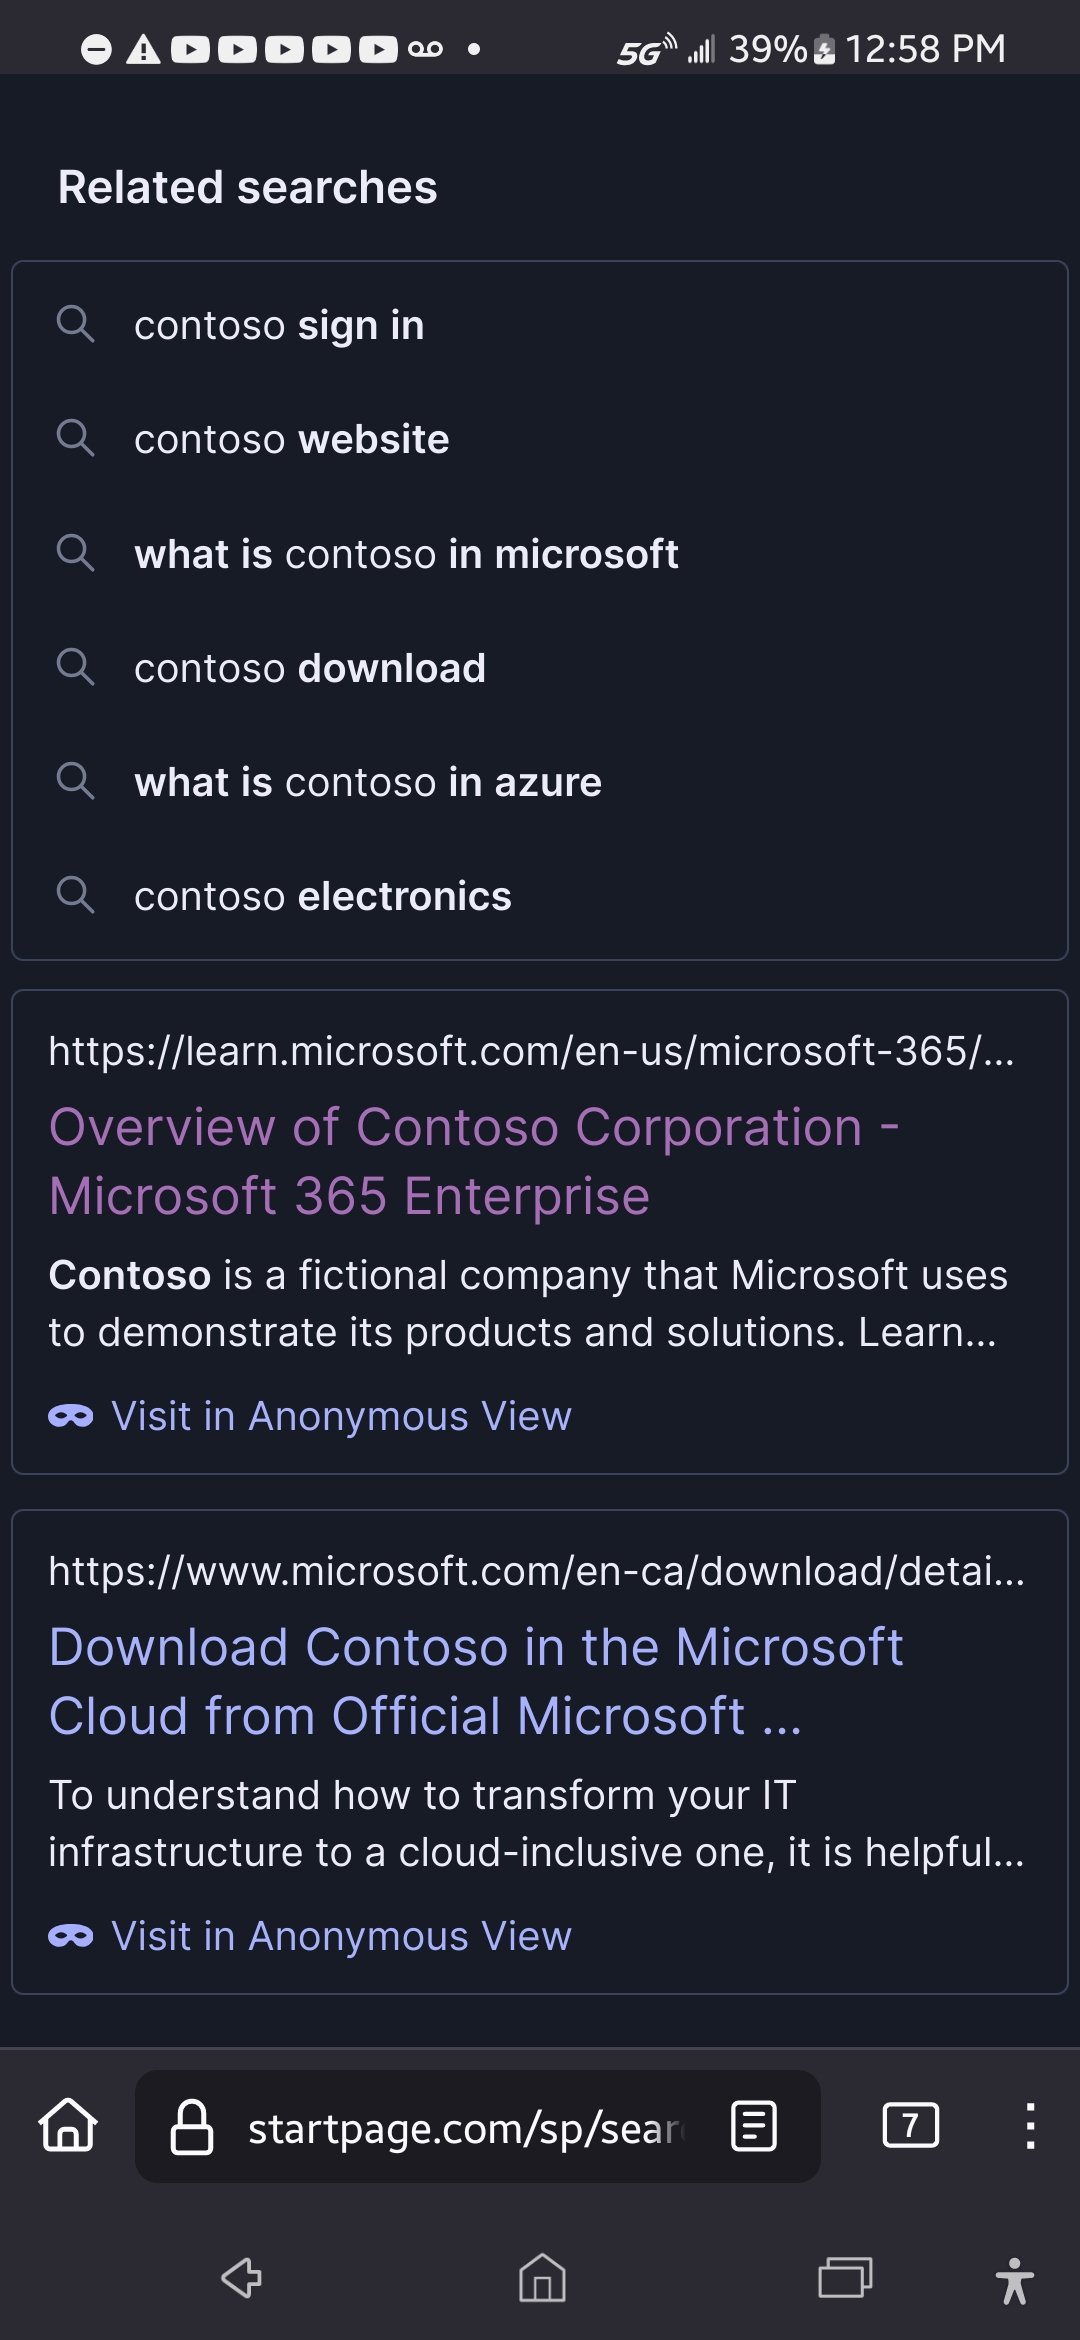Viewport: 1080px width, 2340px height.
Task: Open reader view icon in address bar
Action: tap(754, 2125)
